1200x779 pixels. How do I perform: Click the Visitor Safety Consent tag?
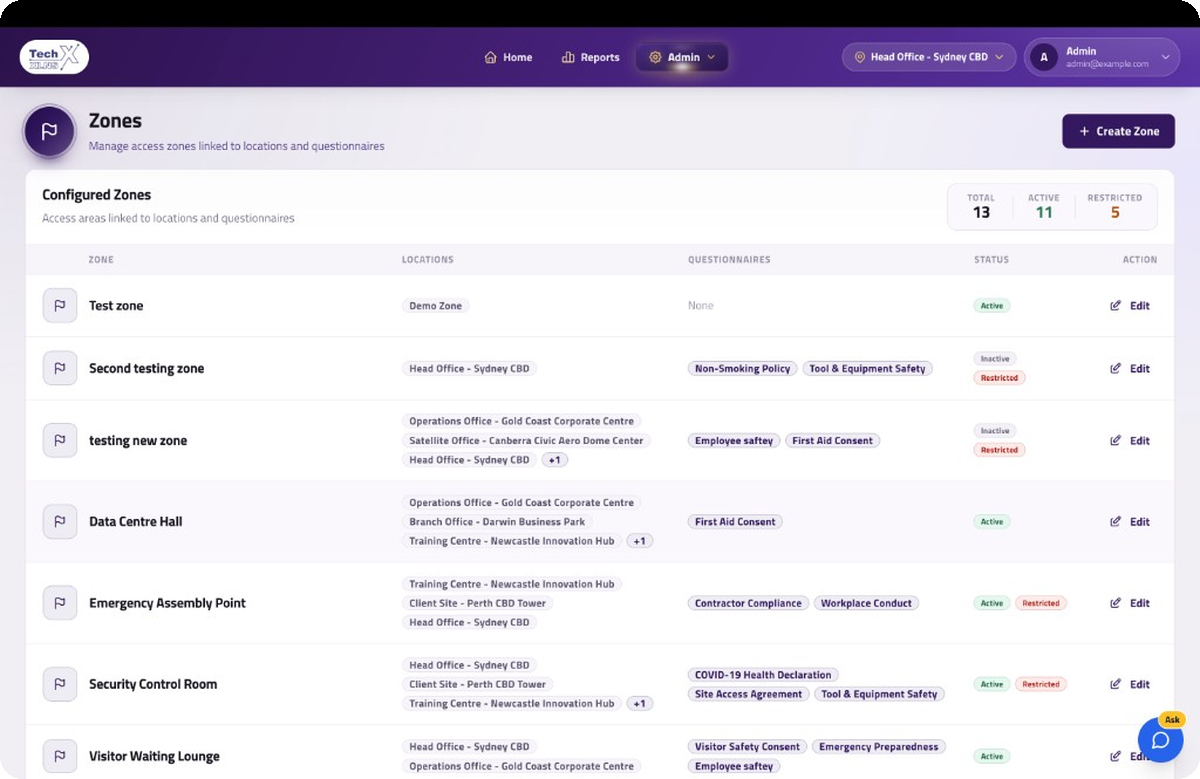coord(748,746)
